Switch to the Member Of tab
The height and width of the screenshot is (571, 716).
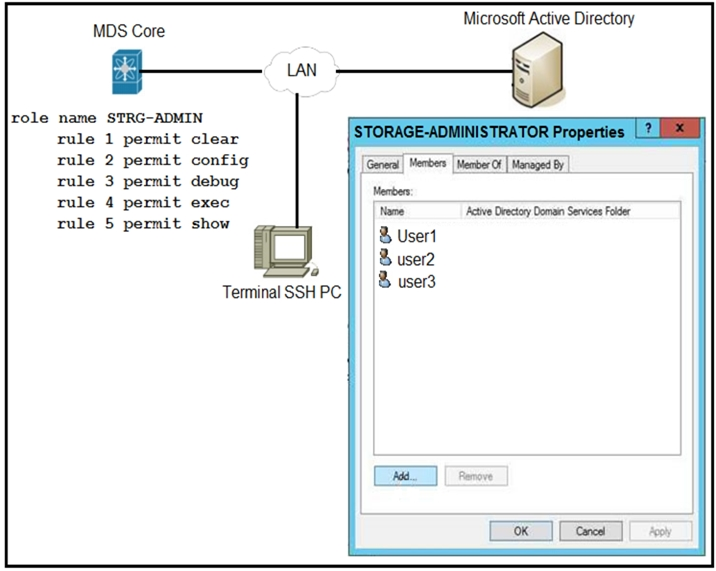479,165
